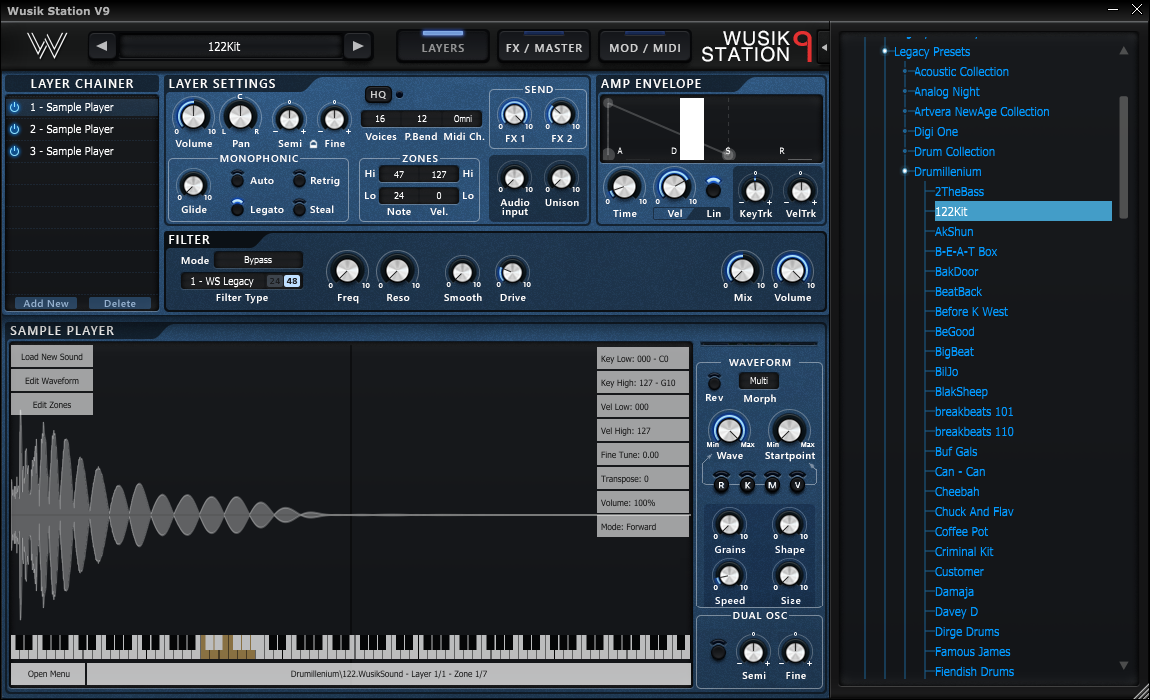Click the Mode: Forward playback setting
The height and width of the screenshot is (700, 1150).
point(642,527)
